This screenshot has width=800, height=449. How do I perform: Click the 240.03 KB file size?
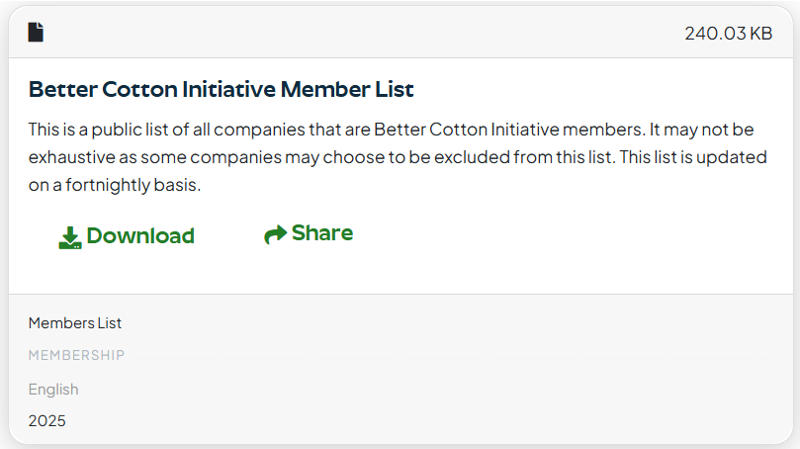tap(728, 33)
